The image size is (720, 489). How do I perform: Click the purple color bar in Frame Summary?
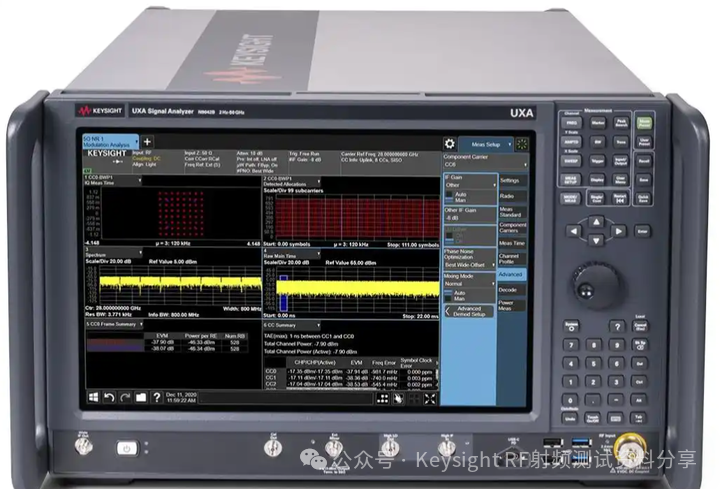(x=115, y=348)
